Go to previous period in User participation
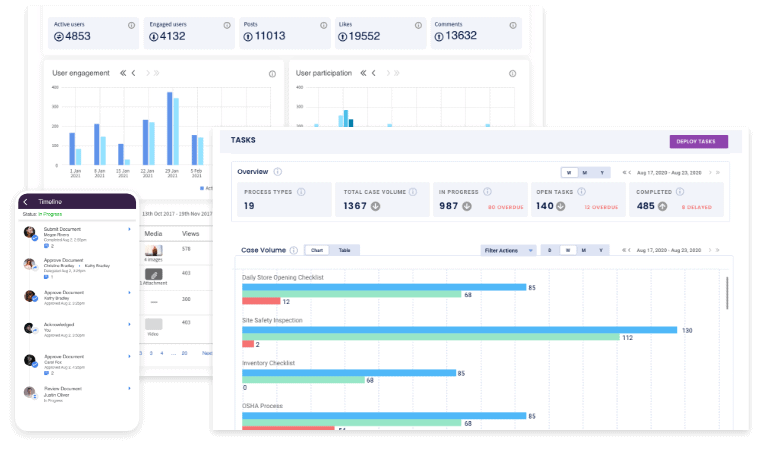 coord(374,73)
